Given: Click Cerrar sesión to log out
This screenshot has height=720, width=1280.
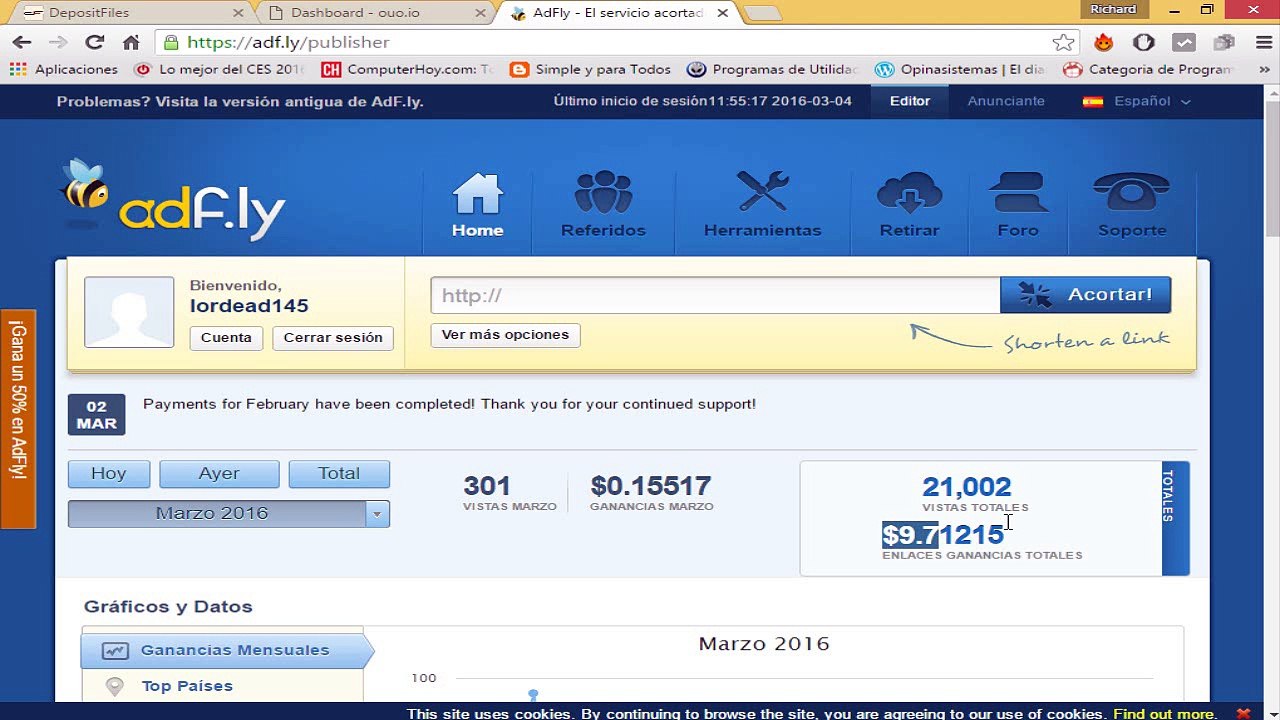Looking at the screenshot, I should coord(333,338).
